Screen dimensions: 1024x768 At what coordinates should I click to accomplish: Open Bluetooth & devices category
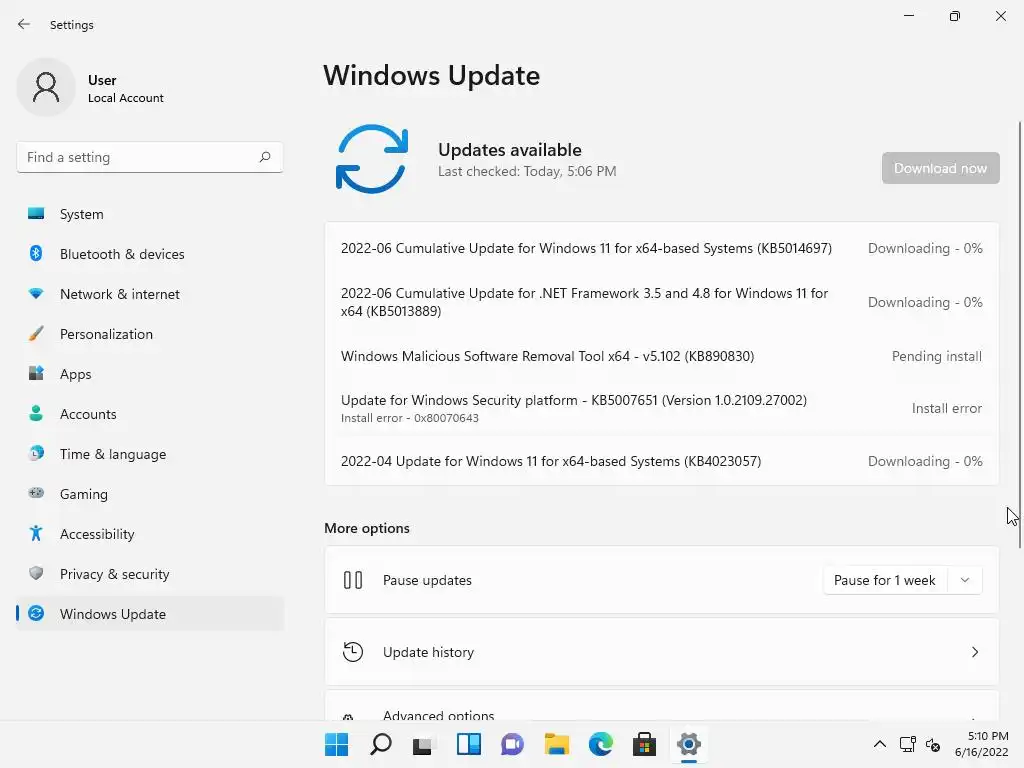coord(150,254)
